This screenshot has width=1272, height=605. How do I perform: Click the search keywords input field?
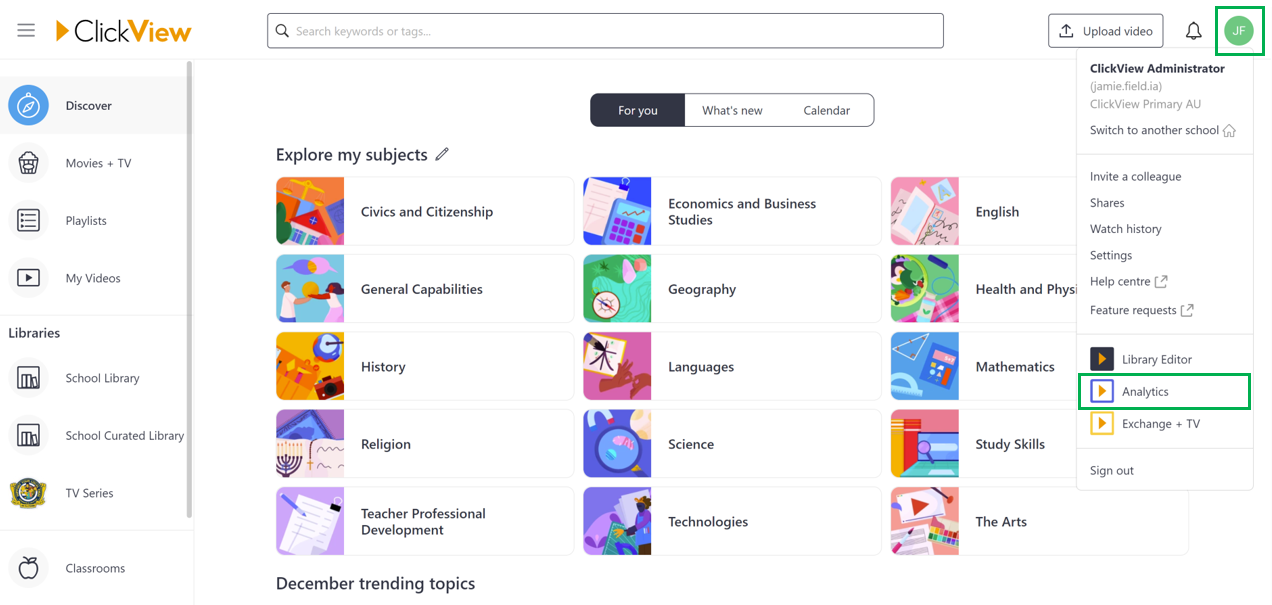605,31
